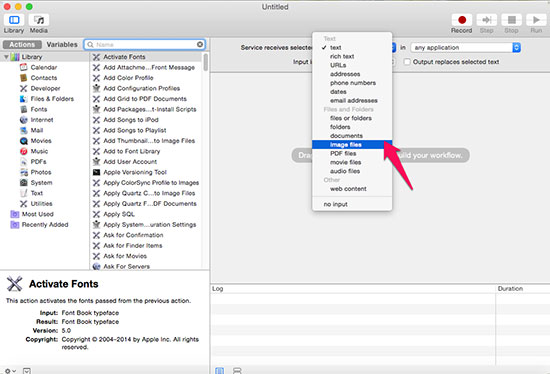Select the Fonts category icon
550x374 pixels.
click(x=24, y=109)
